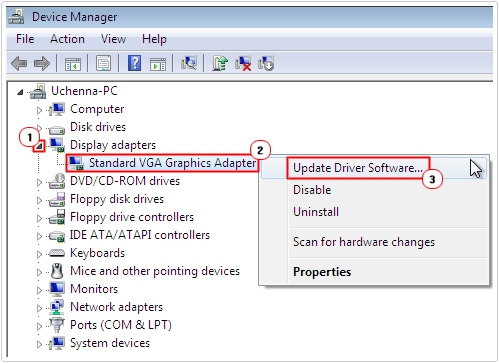Click the Disable device down-arrow icon
499x363 pixels.
(266, 63)
